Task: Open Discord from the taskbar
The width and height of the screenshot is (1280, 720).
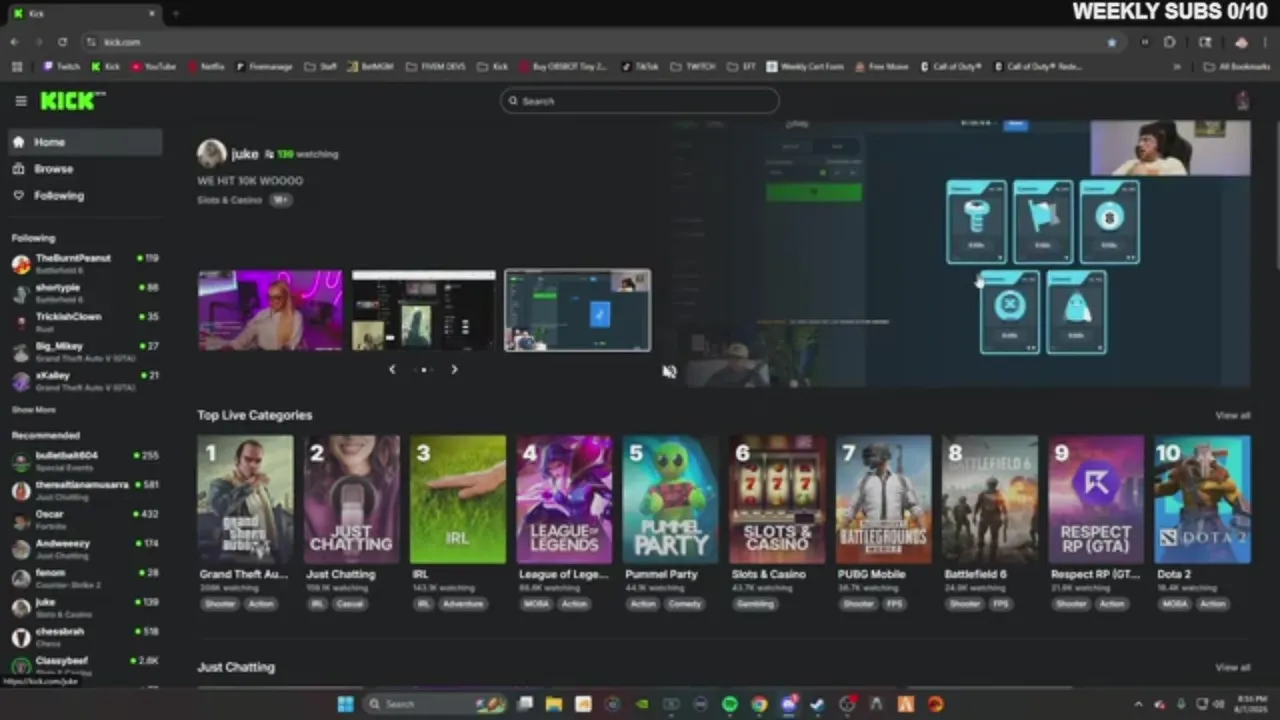Action: click(789, 704)
